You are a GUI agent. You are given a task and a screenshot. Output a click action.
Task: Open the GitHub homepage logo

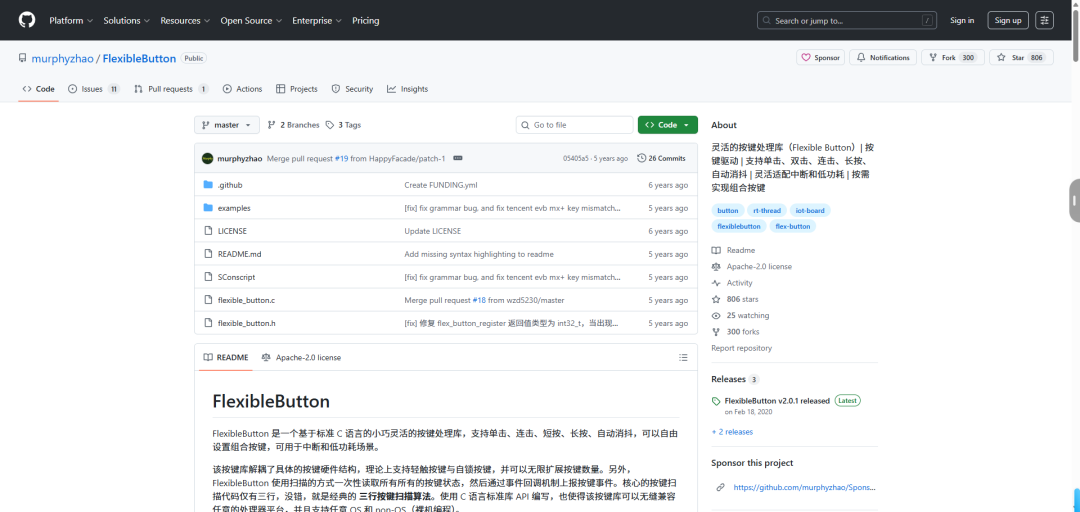pos(27,20)
